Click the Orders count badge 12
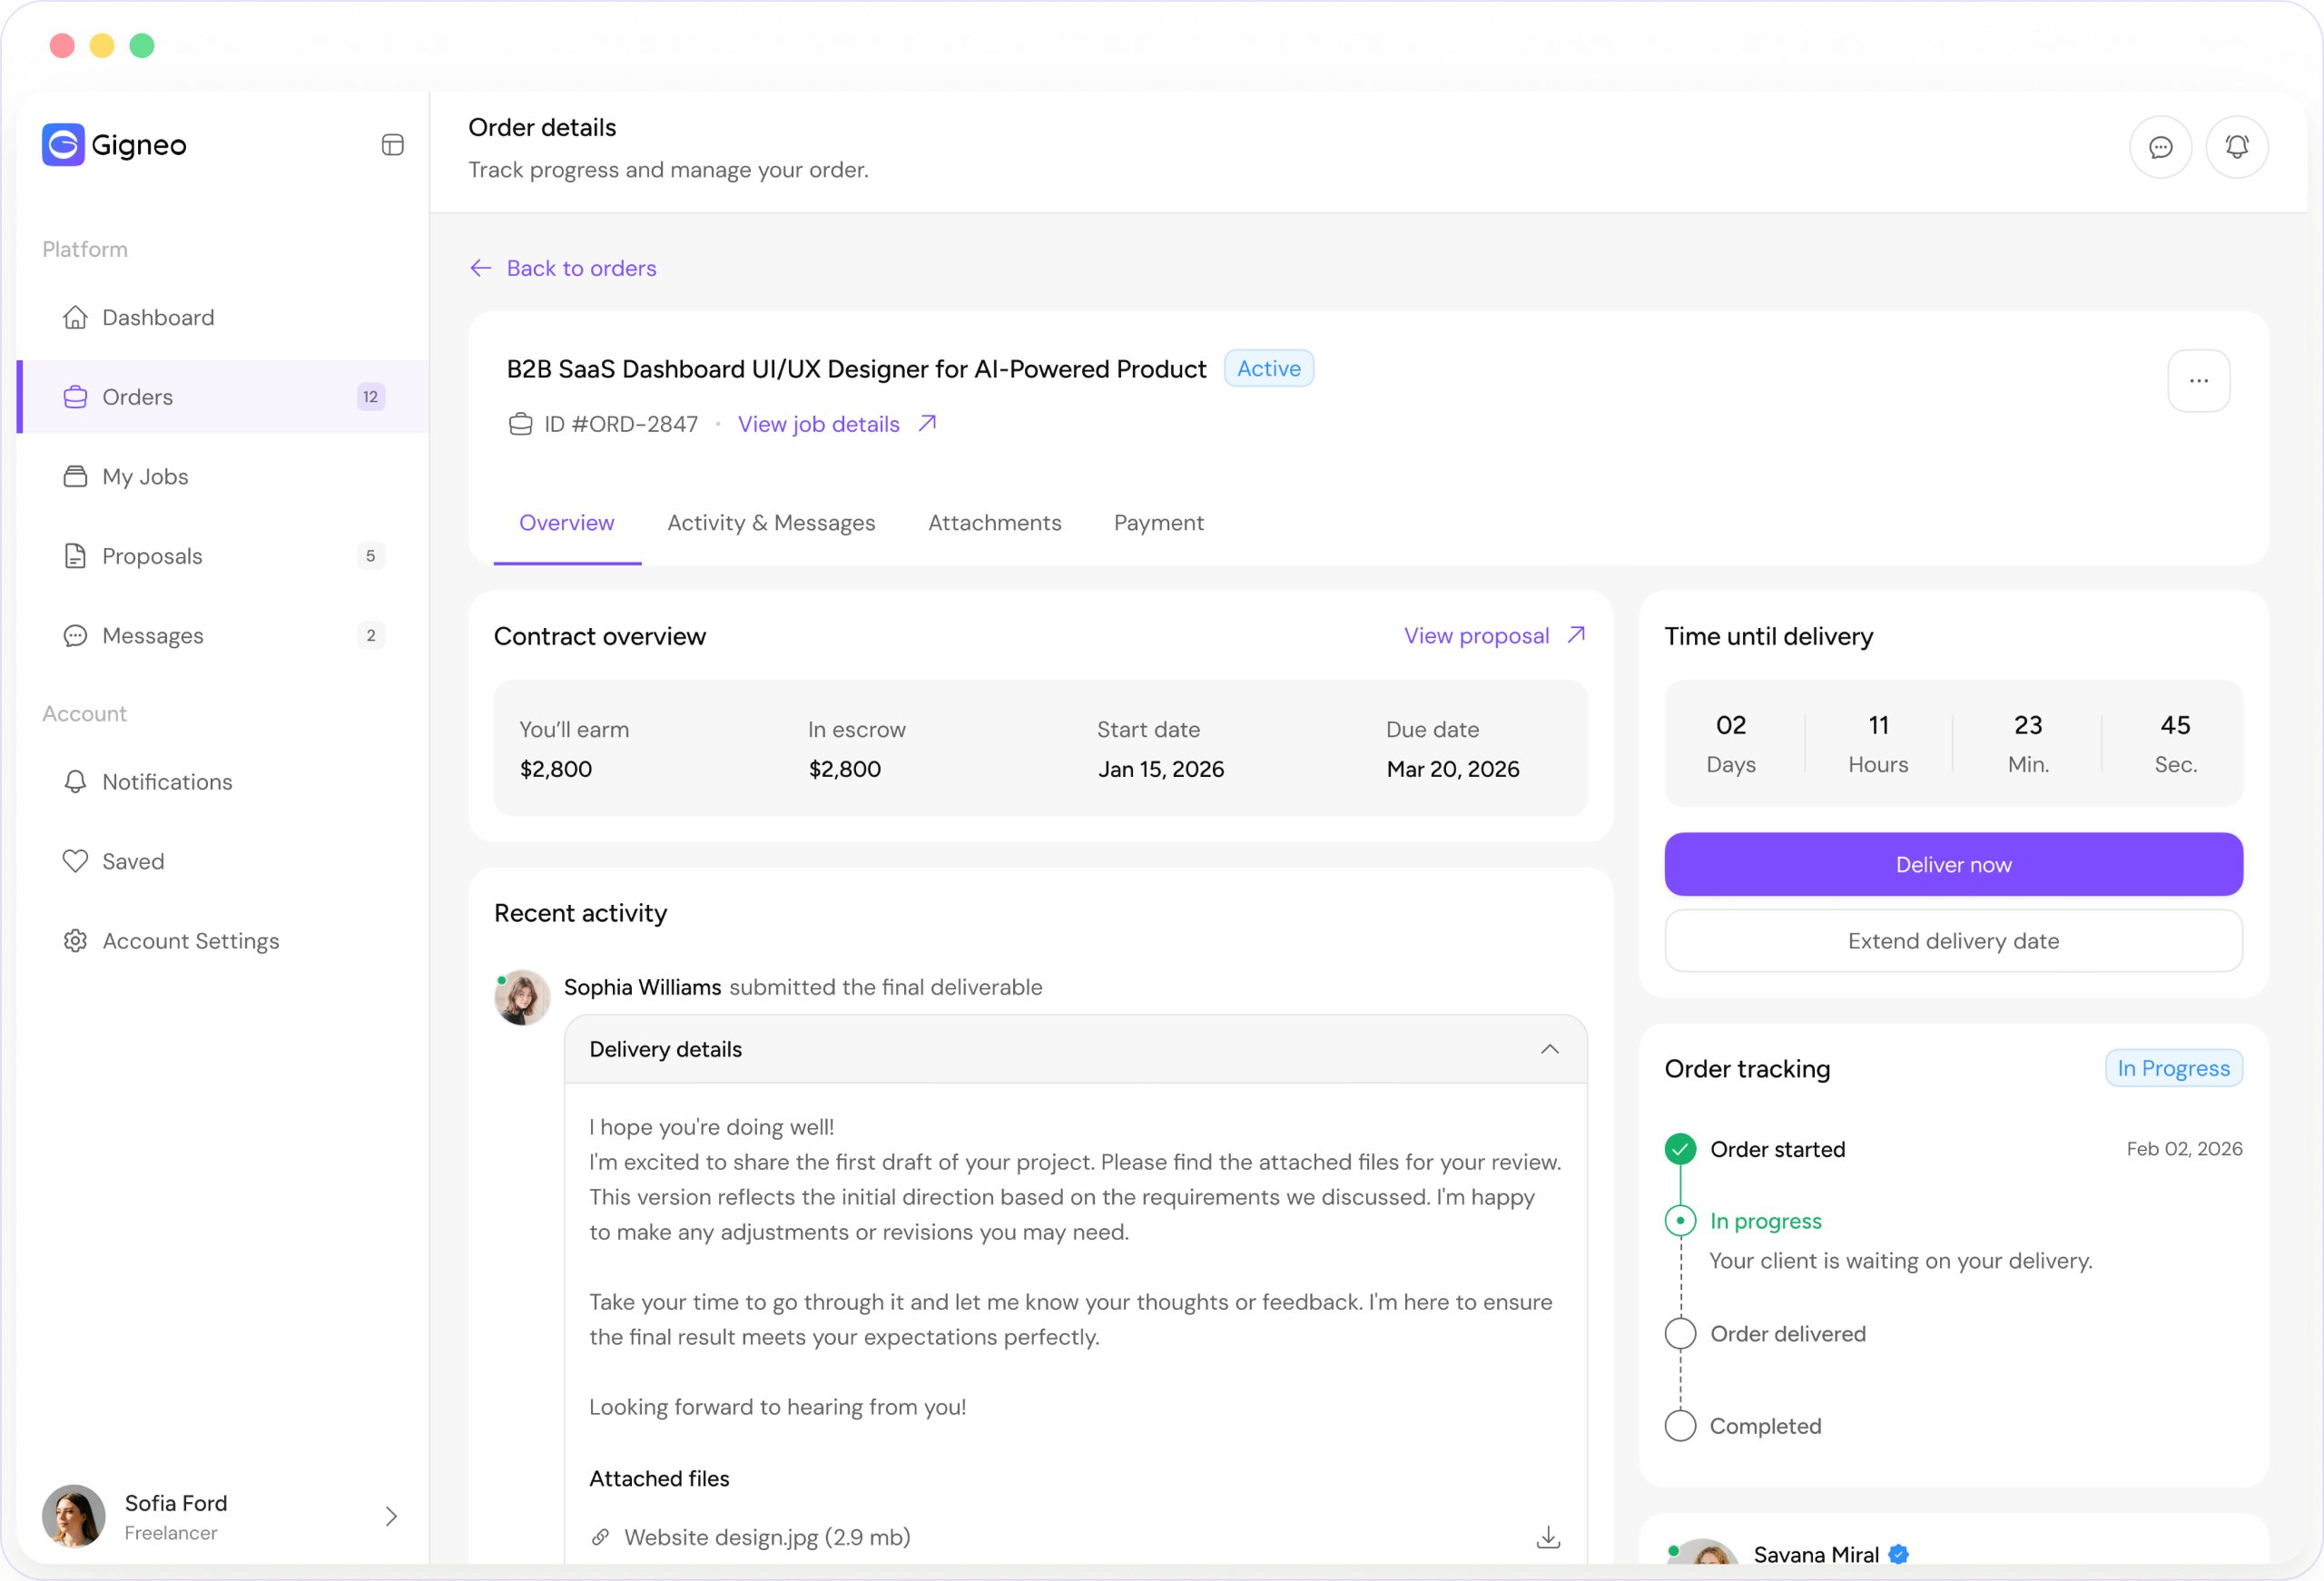2324x1581 pixels. (371, 397)
